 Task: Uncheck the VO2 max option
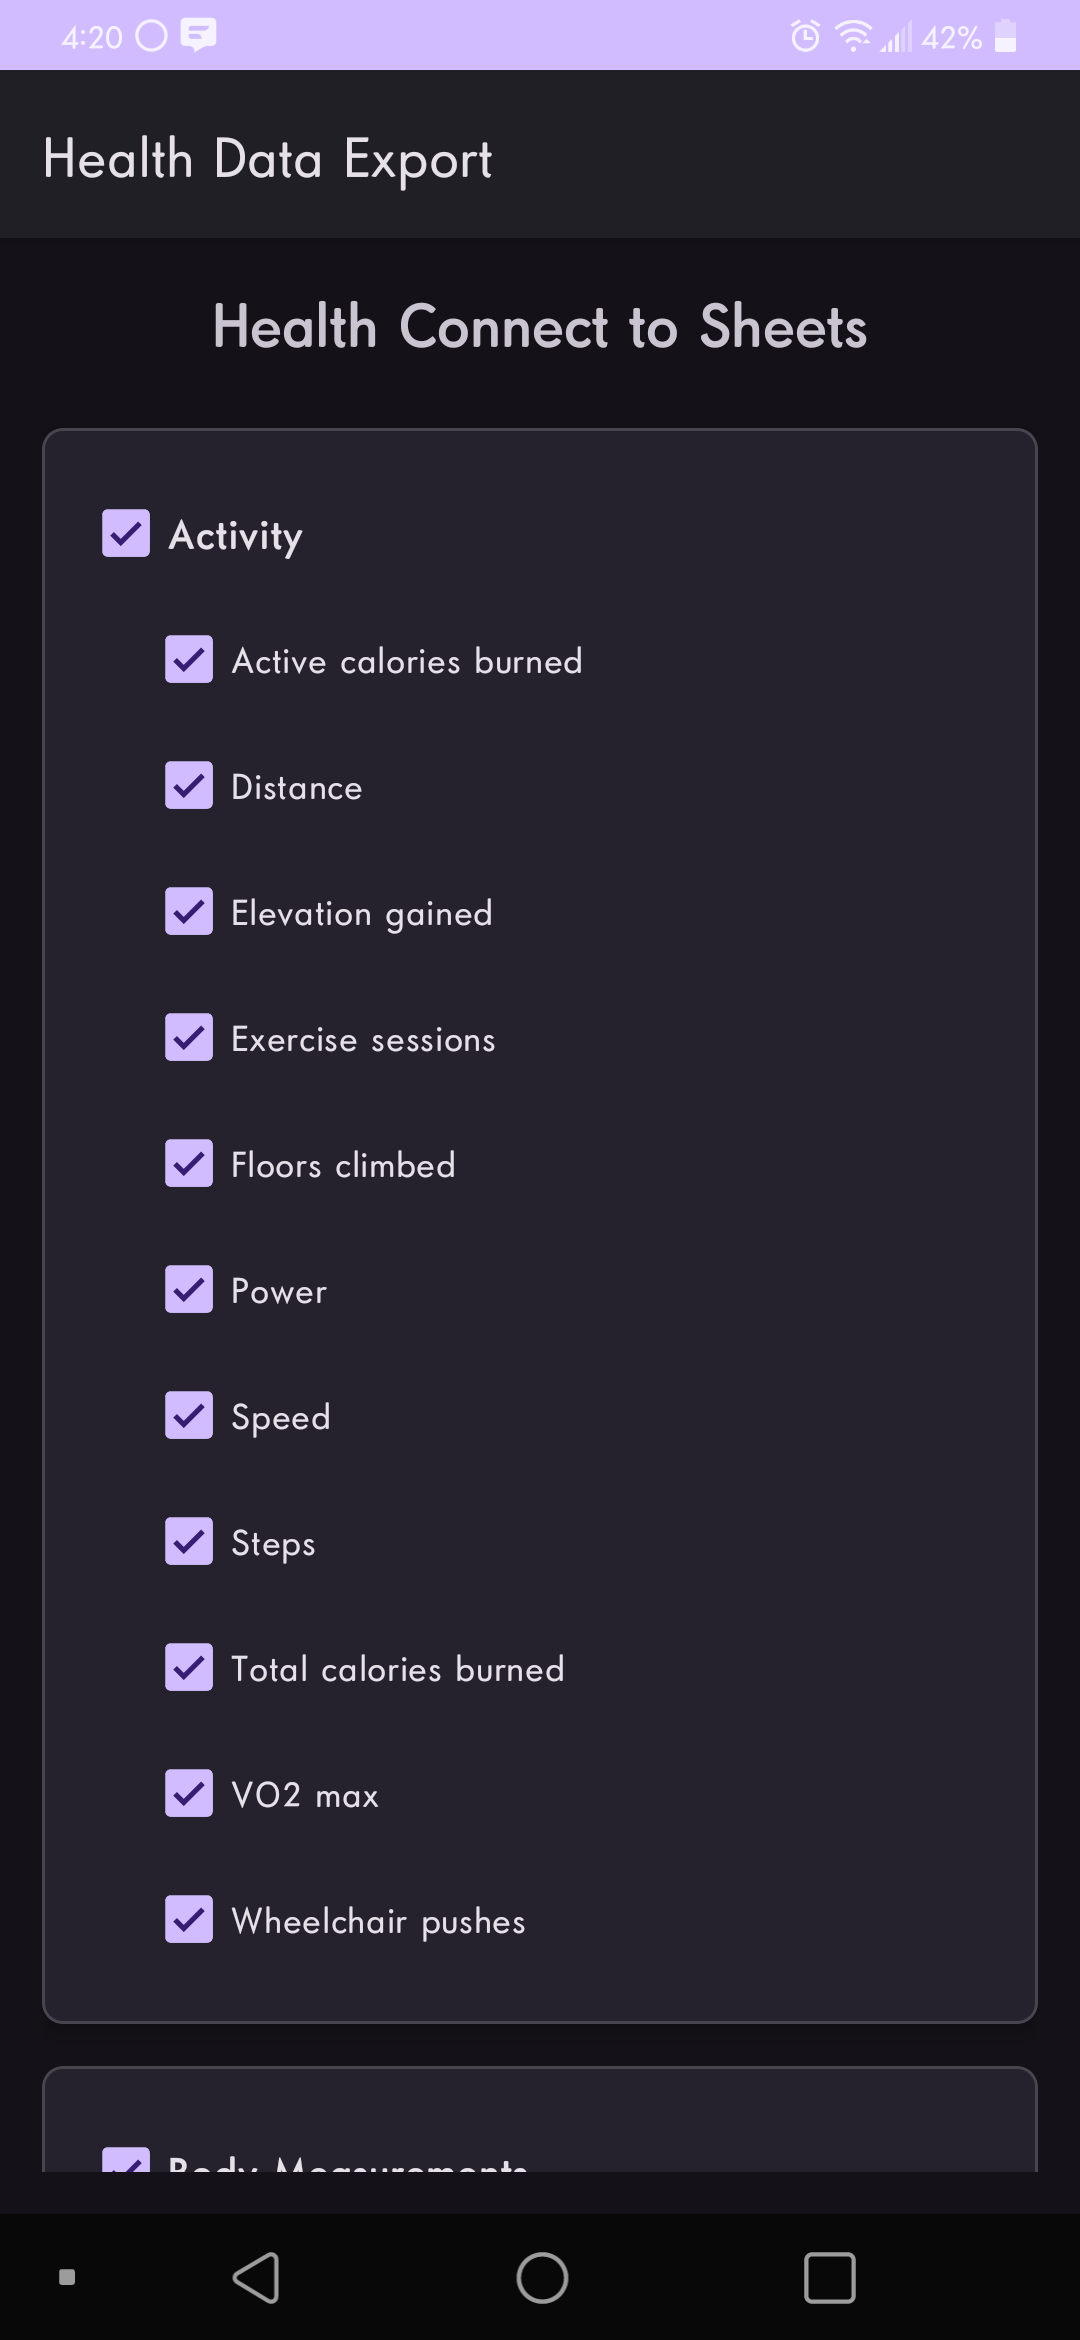tap(189, 1794)
